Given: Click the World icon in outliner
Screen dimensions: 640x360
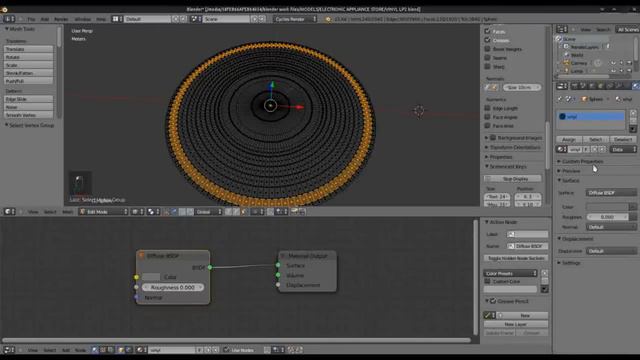Looking at the screenshot, I should pyautogui.click(x=567, y=55).
